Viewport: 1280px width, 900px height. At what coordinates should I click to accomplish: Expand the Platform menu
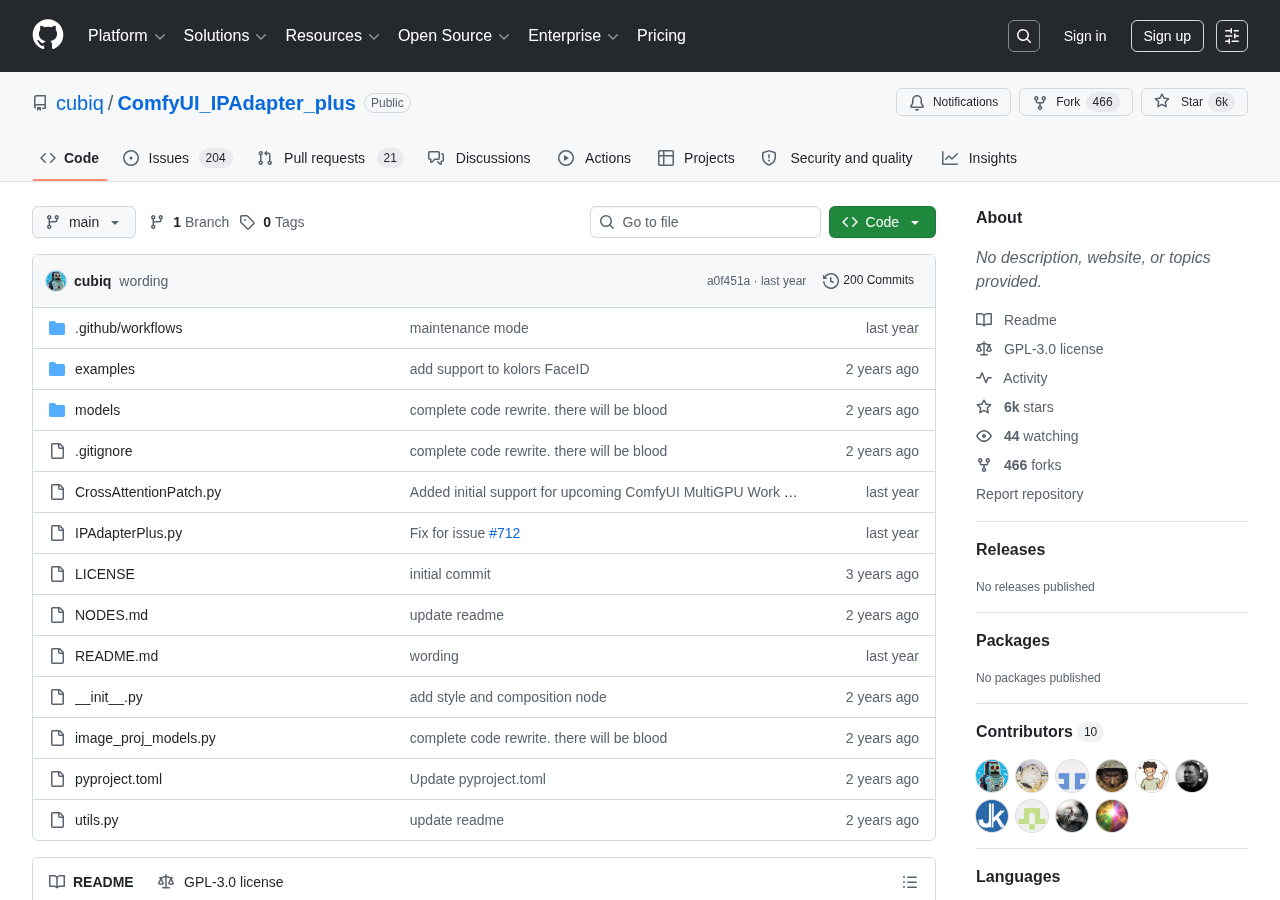[127, 36]
